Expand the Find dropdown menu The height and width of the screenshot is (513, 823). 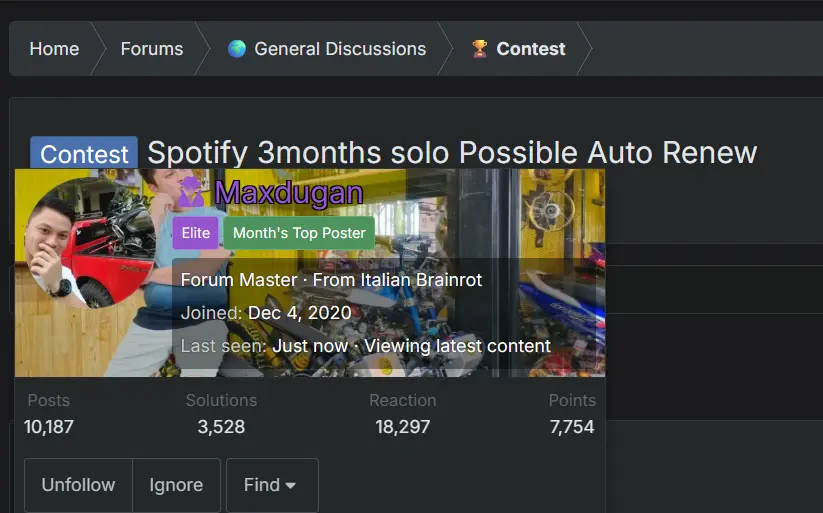[x=272, y=485]
